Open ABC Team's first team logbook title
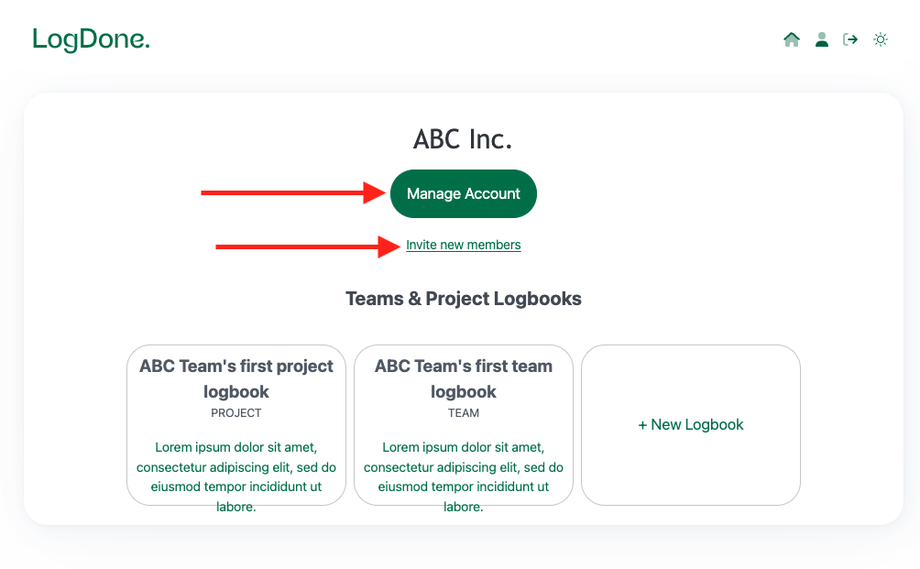Screen dimensions: 920x569 463,378
